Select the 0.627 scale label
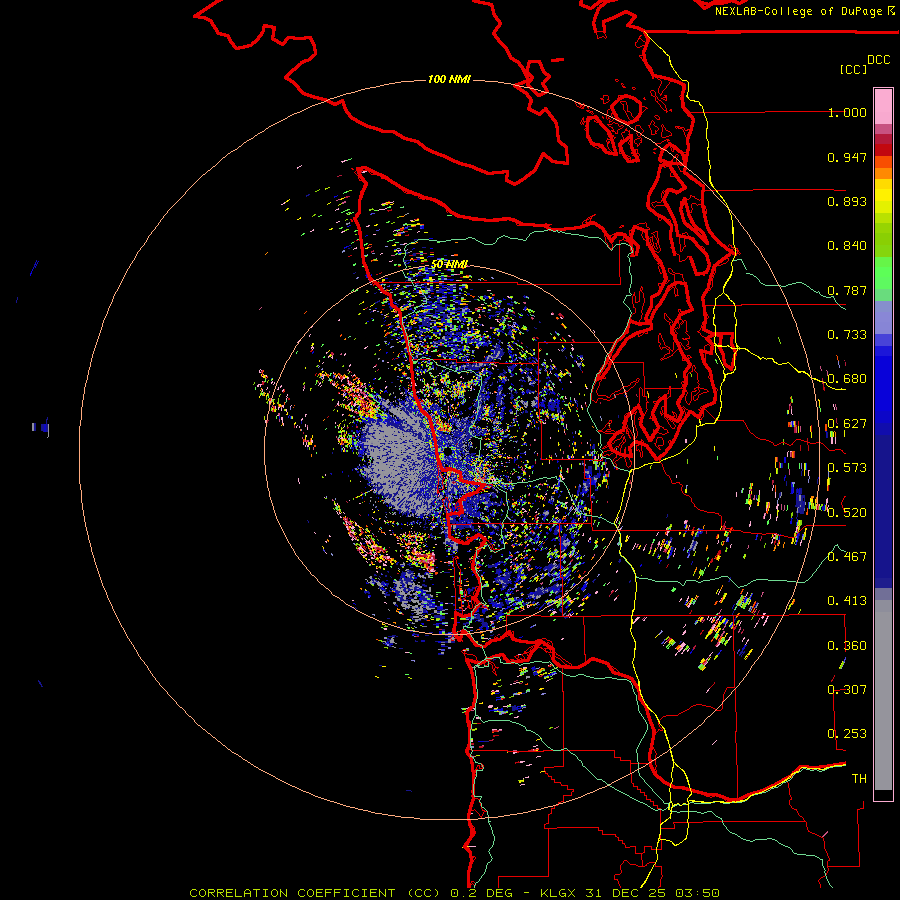900x900 pixels. point(847,424)
